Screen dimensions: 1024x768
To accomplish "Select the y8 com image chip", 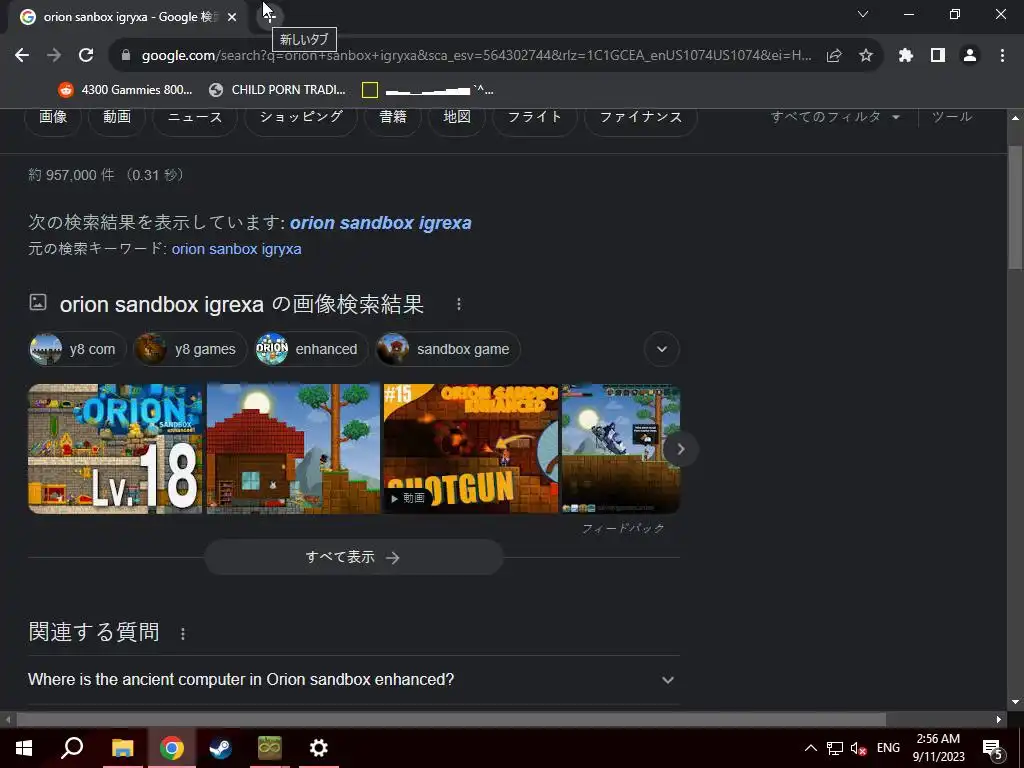I will click(x=77, y=349).
